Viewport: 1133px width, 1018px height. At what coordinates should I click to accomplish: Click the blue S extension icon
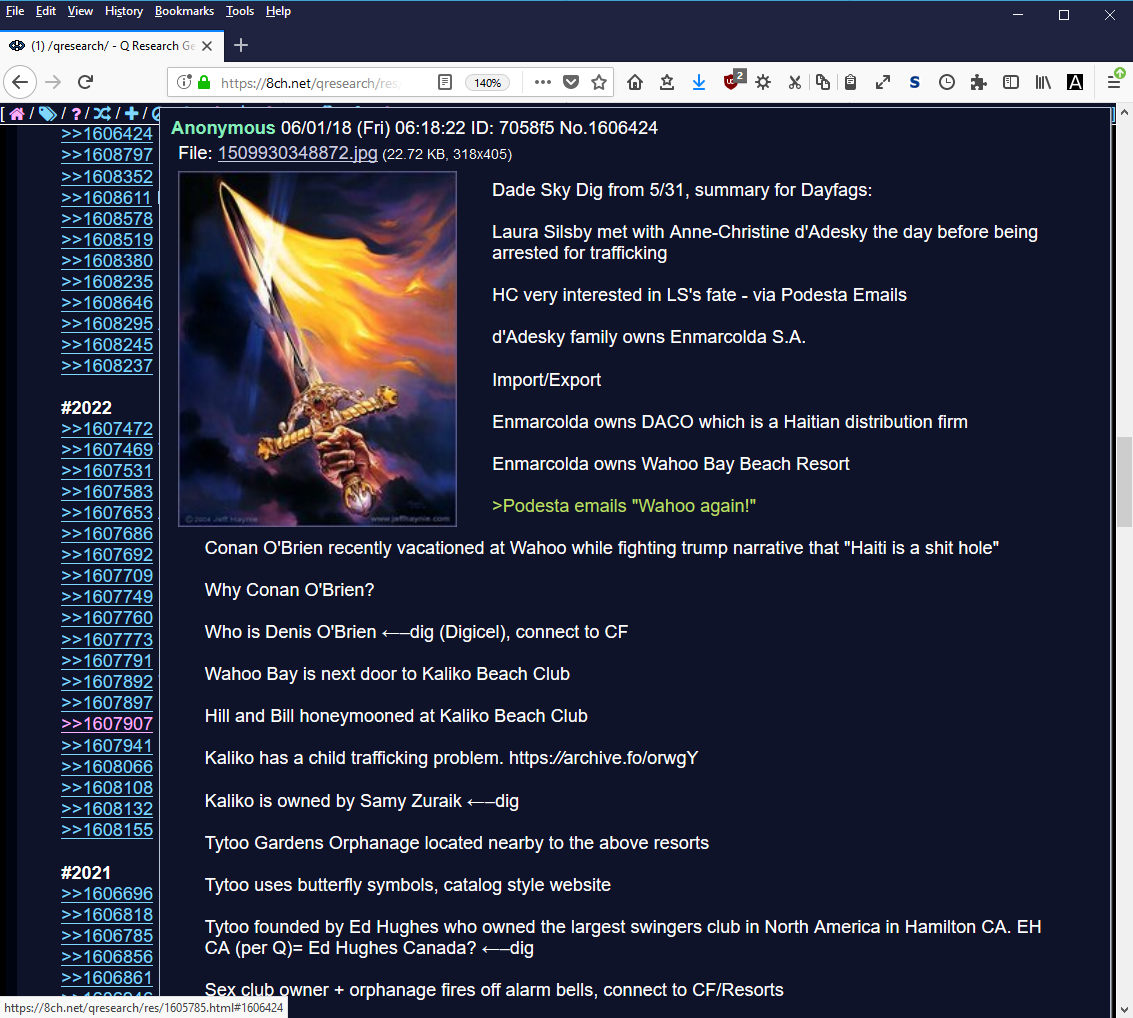coord(914,82)
